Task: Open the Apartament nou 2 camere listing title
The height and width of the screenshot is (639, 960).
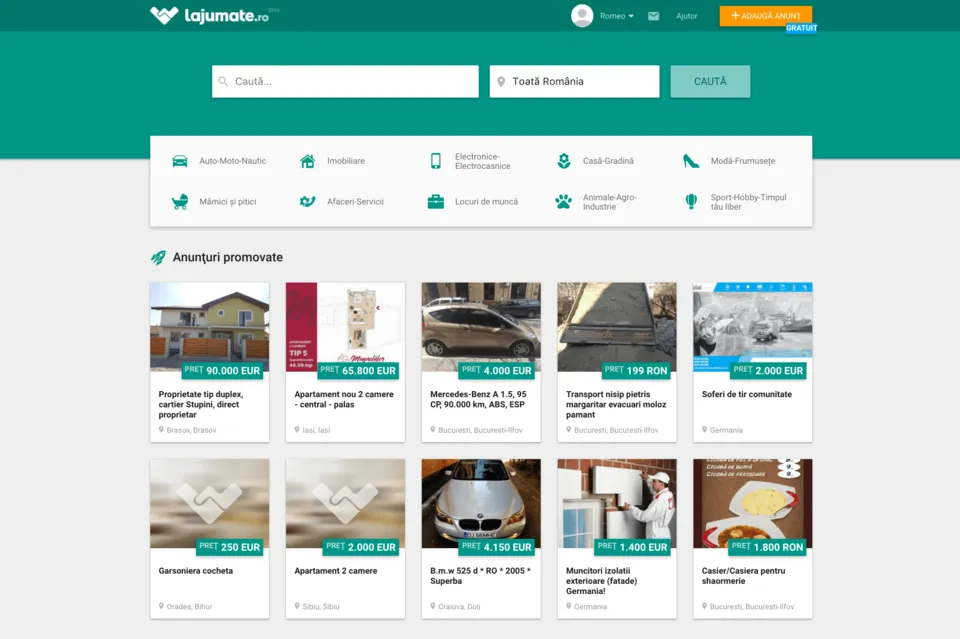Action: [x=344, y=399]
